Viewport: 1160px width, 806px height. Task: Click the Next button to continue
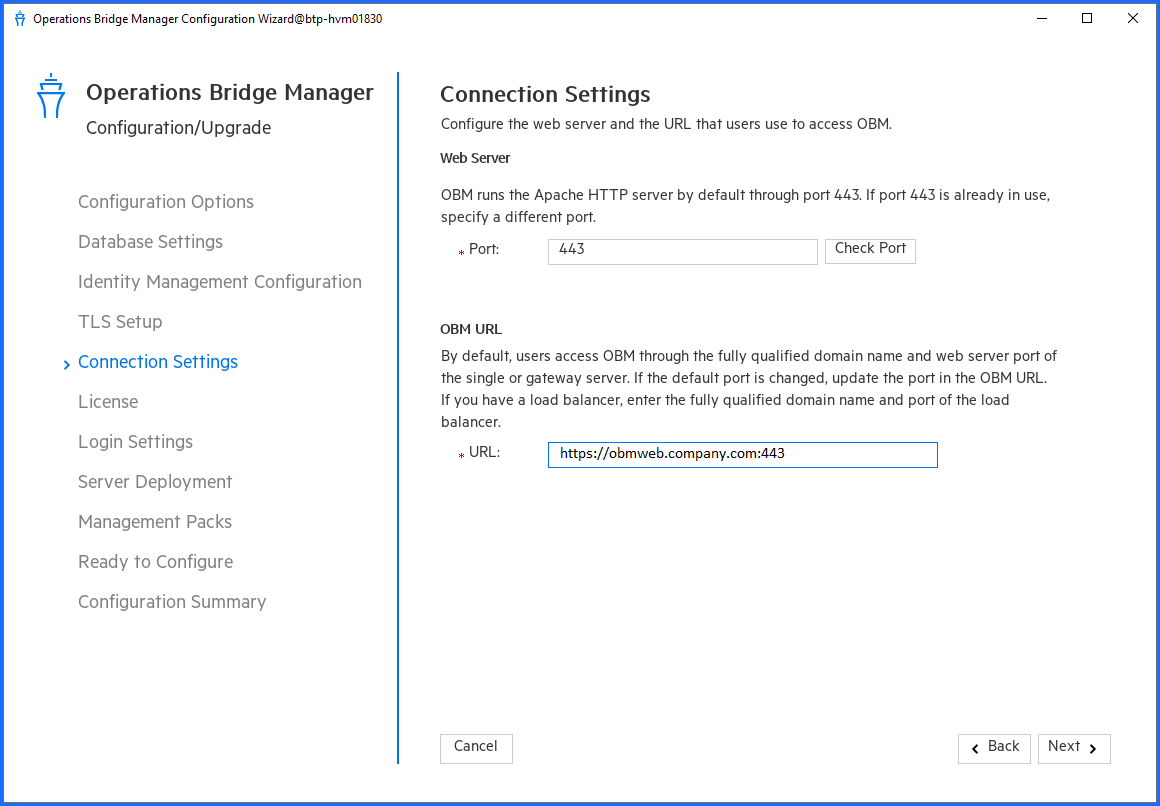(x=1074, y=748)
